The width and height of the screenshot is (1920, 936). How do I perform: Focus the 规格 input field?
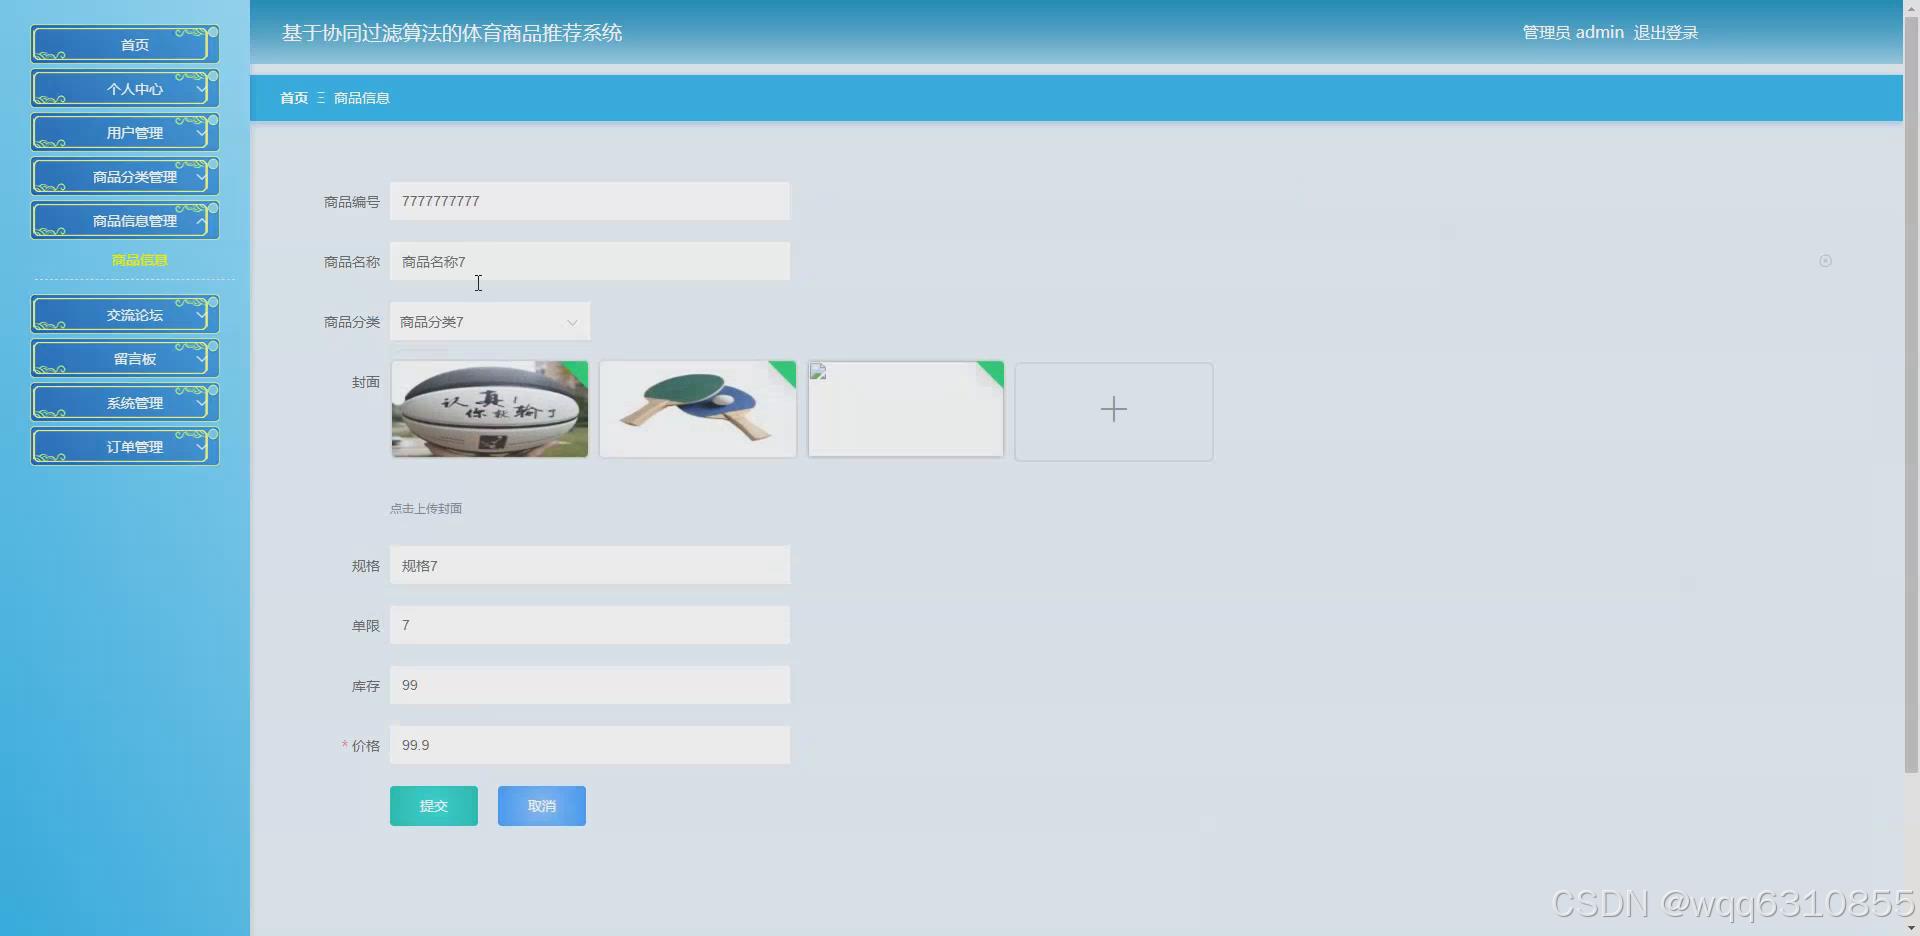pos(590,565)
